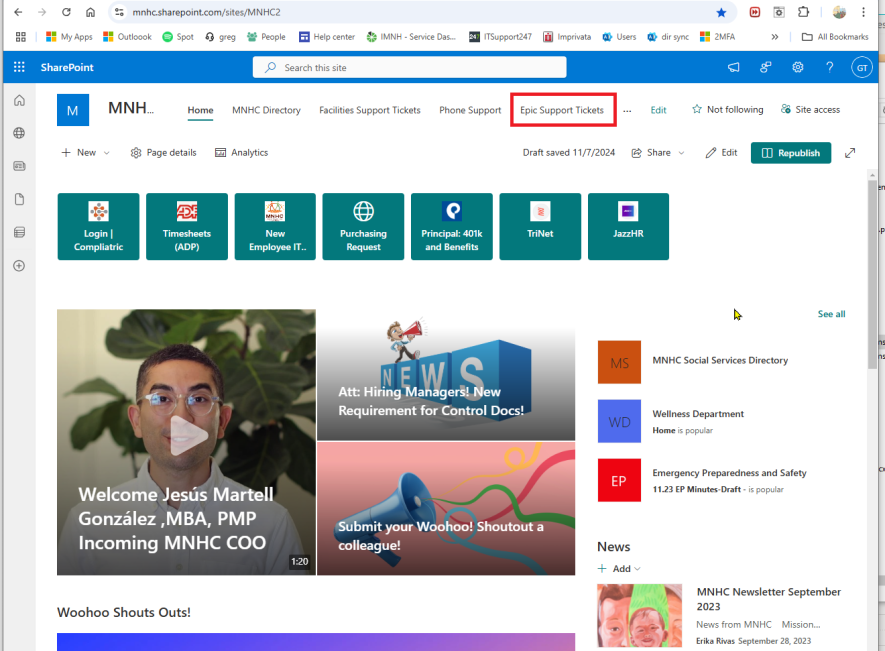Open the SharePoint app launcher waffle
This screenshot has width=885, height=651.
click(19, 67)
